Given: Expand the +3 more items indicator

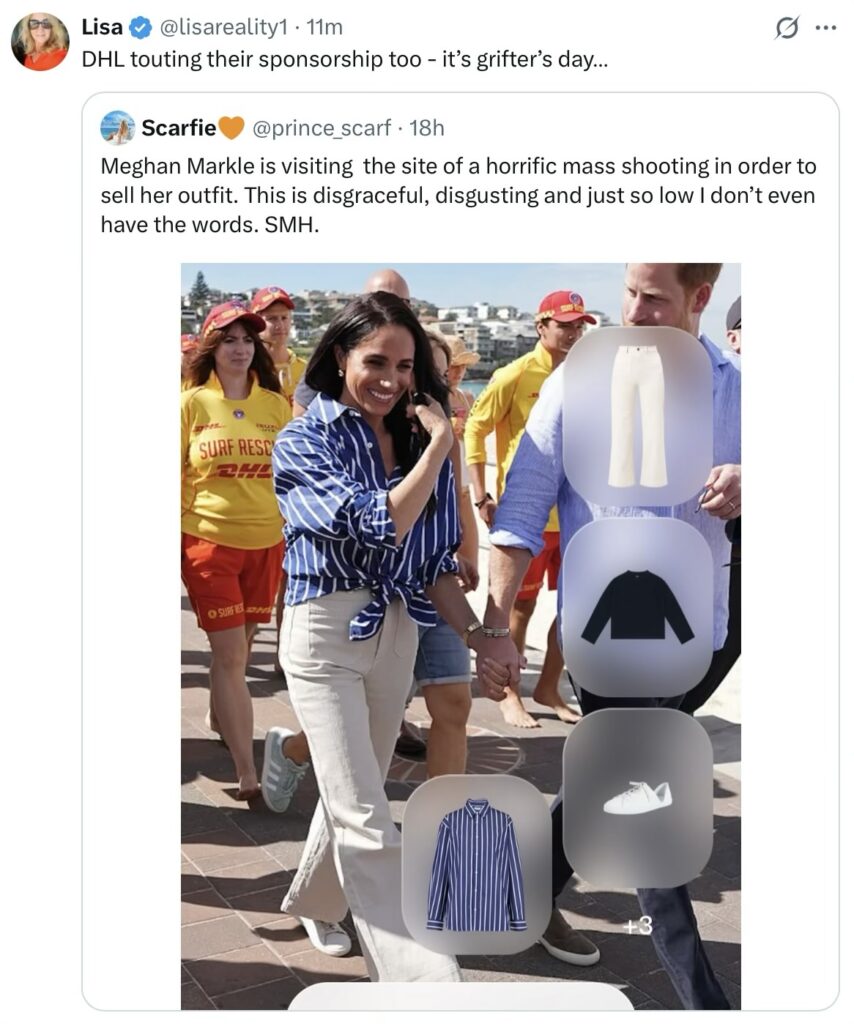Looking at the screenshot, I should point(637,925).
